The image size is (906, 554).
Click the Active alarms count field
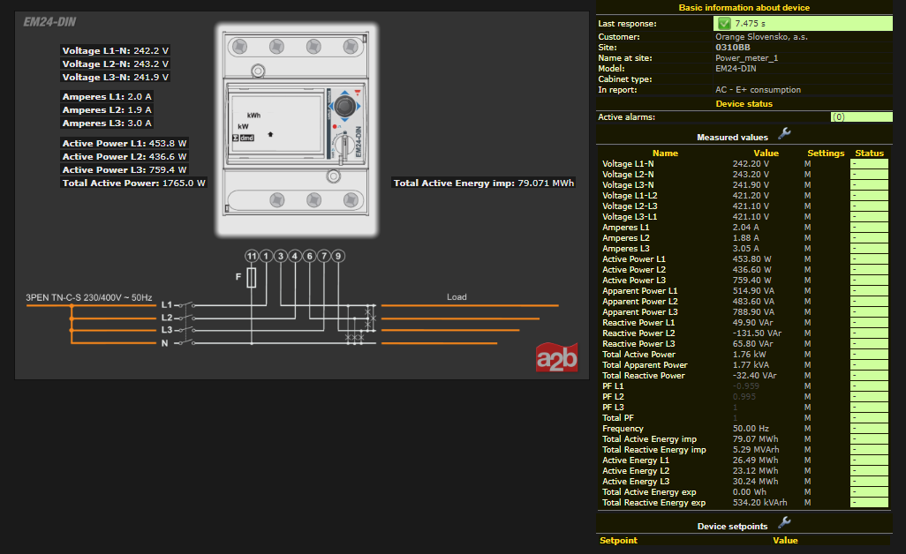(838, 117)
